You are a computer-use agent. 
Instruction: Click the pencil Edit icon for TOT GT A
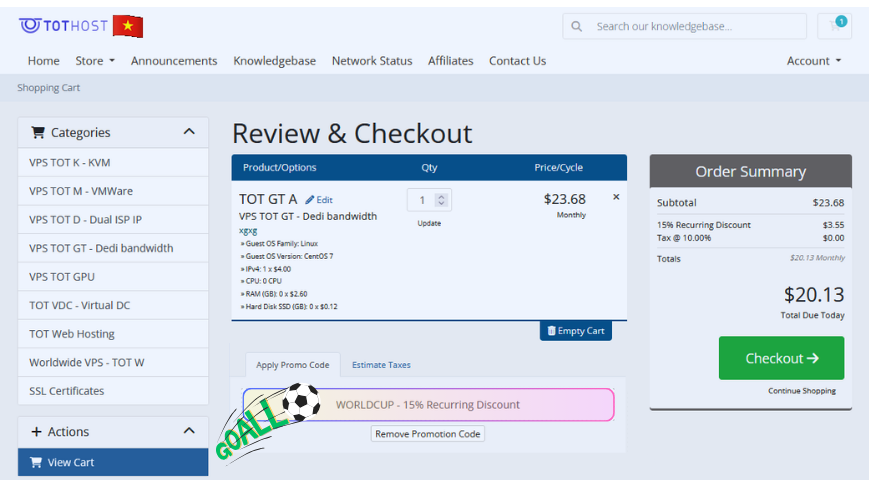(x=309, y=200)
